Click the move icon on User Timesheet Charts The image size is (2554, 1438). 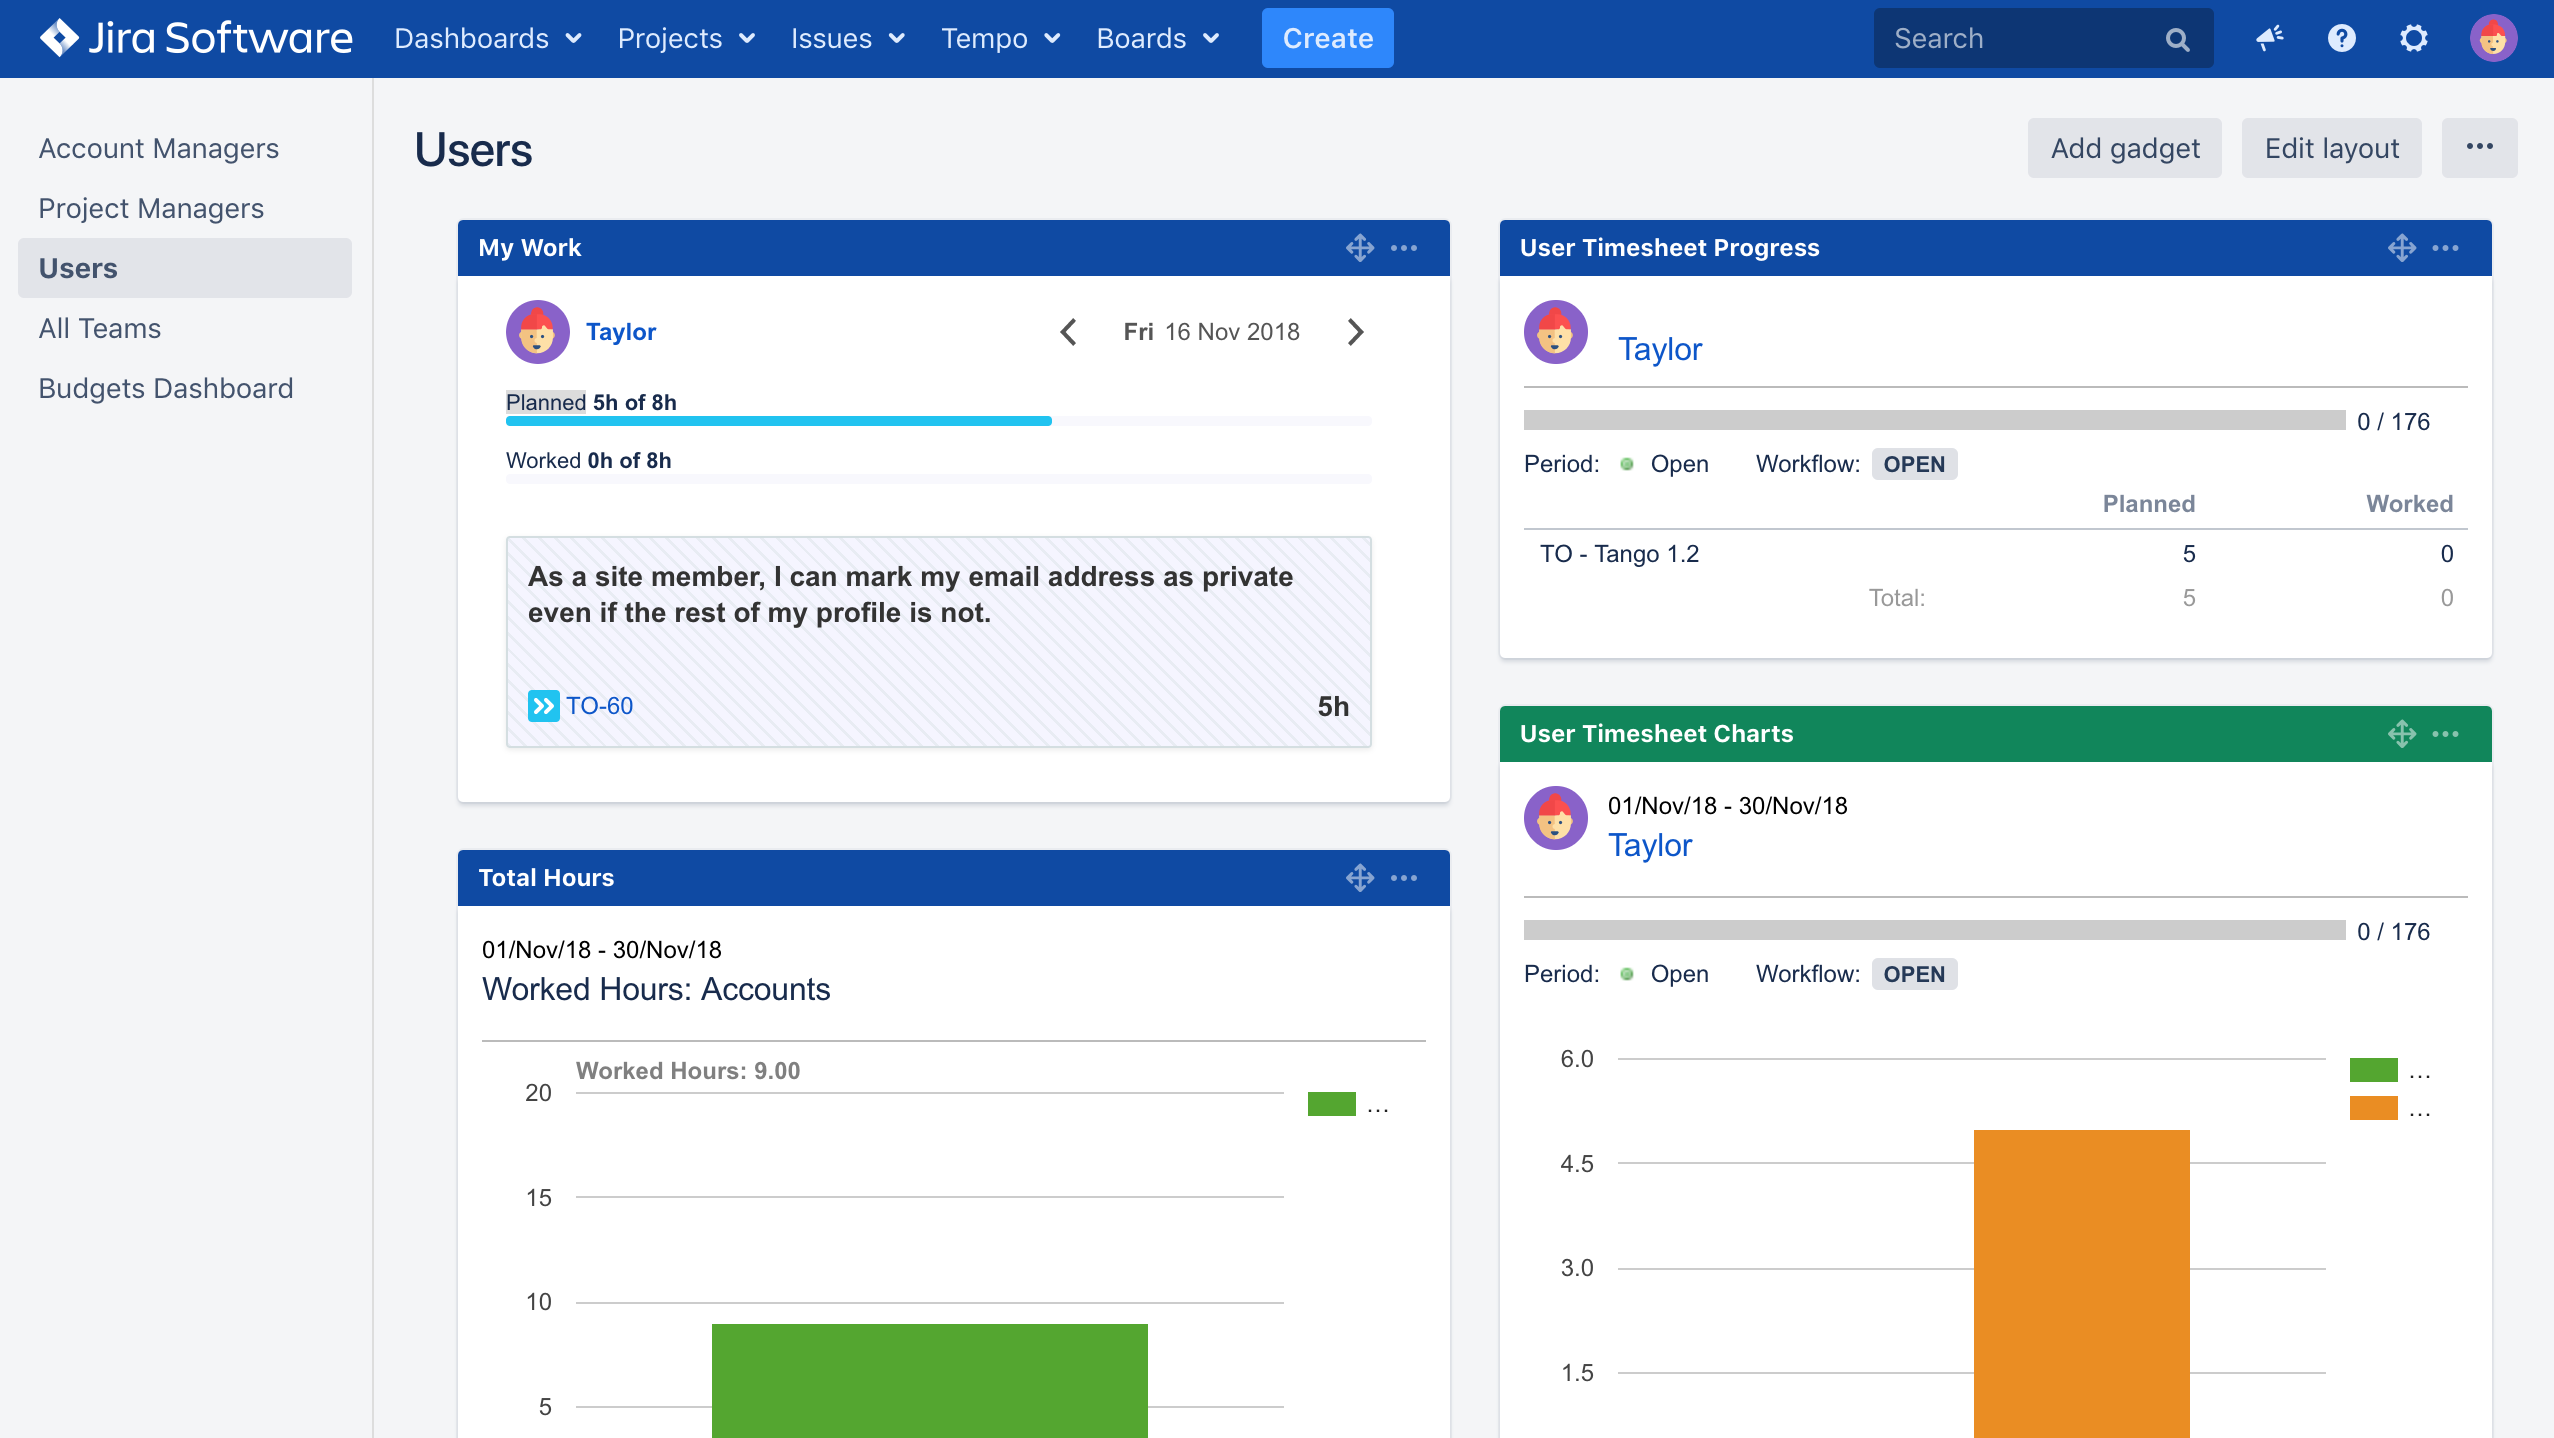(x=2403, y=733)
